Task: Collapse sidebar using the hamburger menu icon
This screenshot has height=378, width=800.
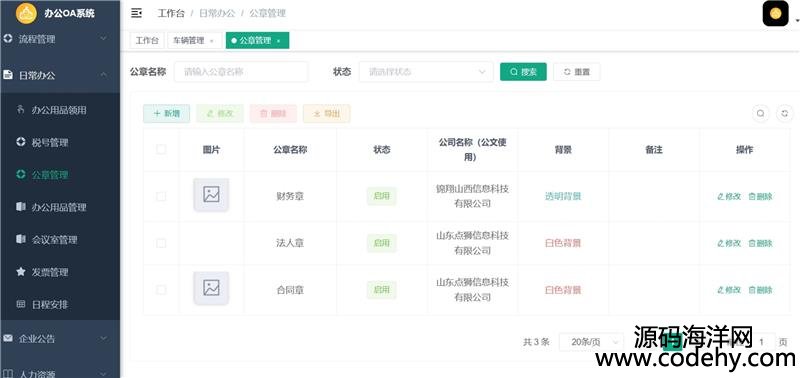Action: coord(136,13)
